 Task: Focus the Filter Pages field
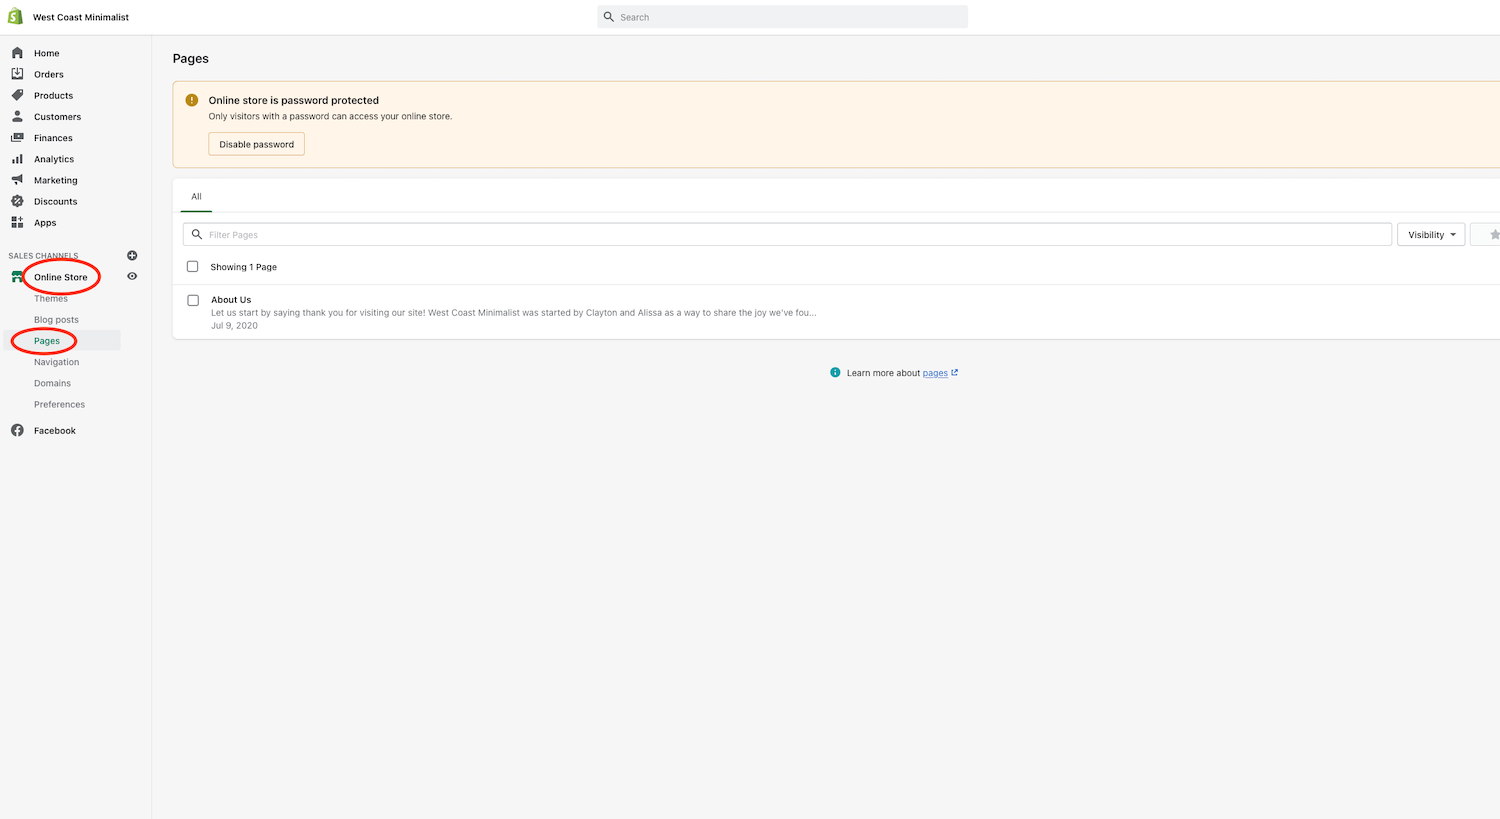(x=788, y=234)
